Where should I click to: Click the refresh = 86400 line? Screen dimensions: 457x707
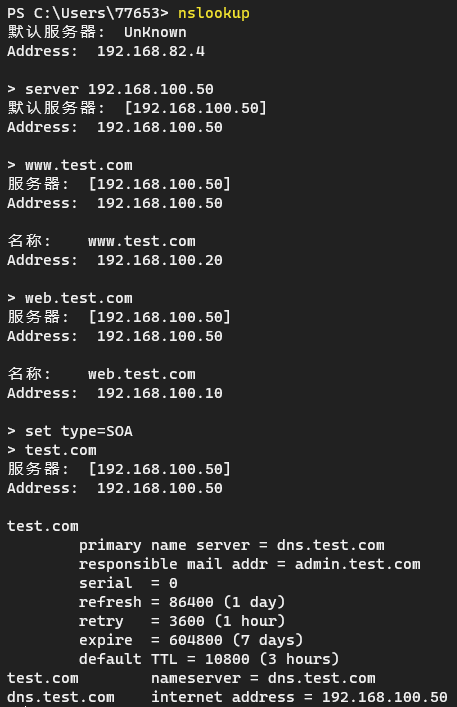[182, 602]
